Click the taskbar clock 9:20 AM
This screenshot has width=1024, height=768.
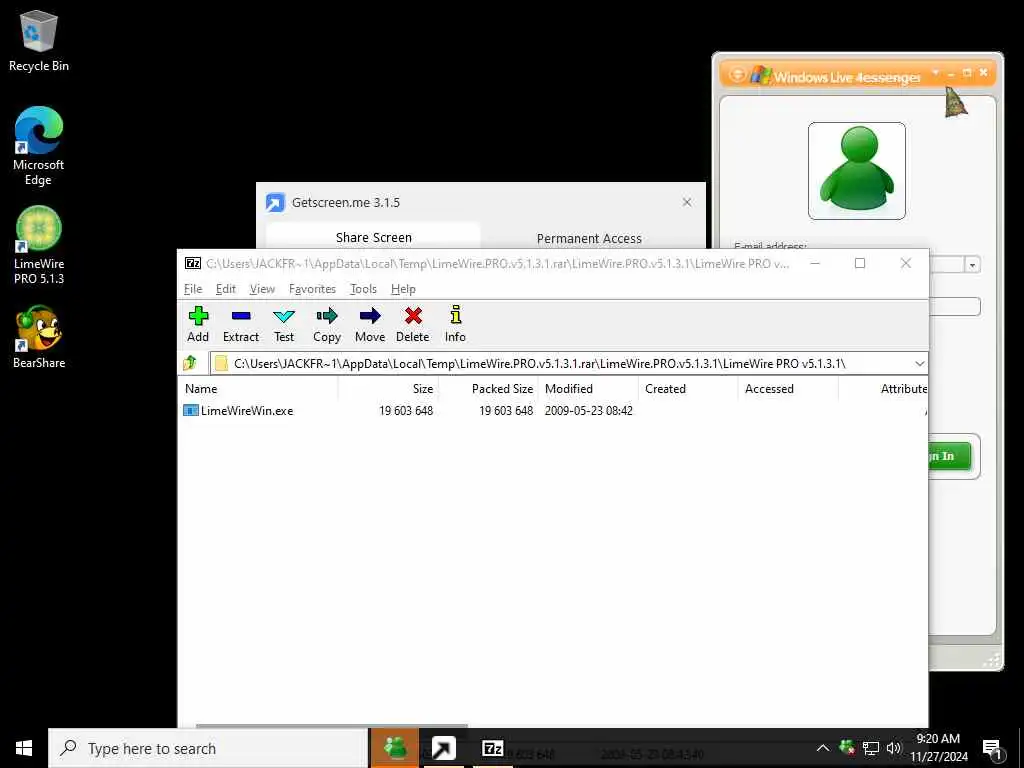click(x=938, y=739)
